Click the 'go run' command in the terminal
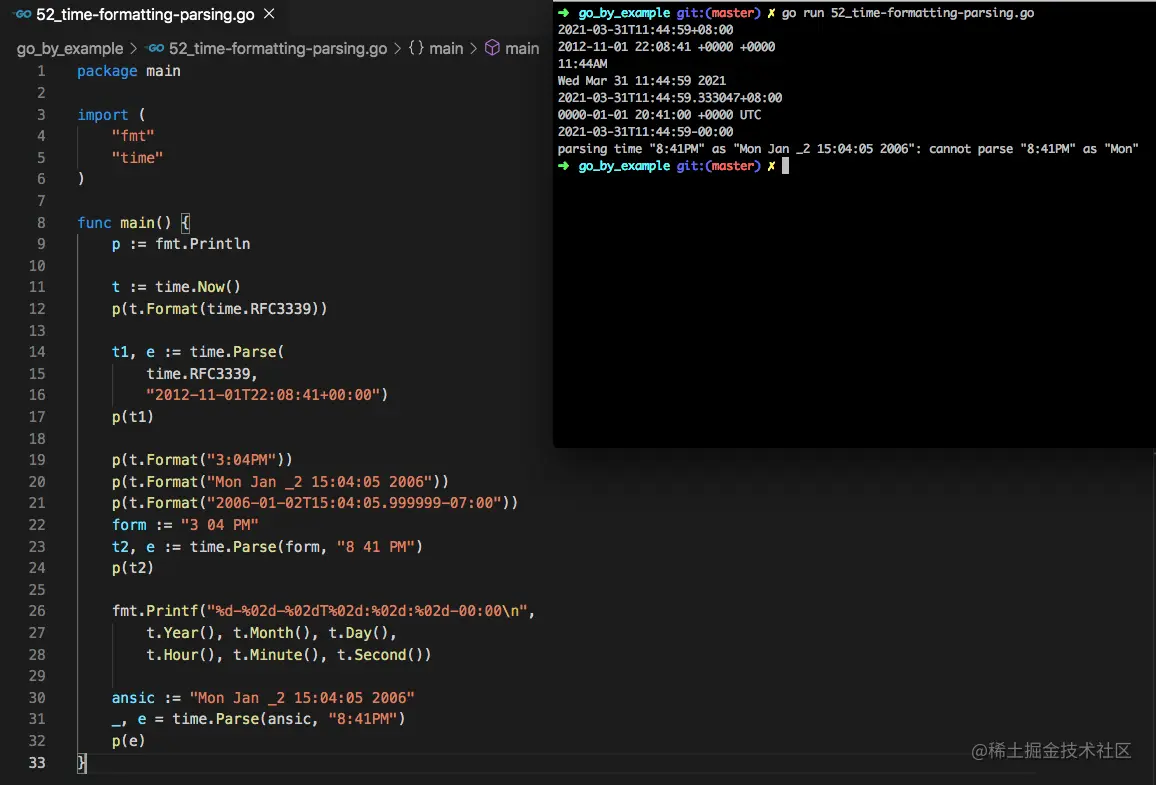1156x785 pixels. 908,13
